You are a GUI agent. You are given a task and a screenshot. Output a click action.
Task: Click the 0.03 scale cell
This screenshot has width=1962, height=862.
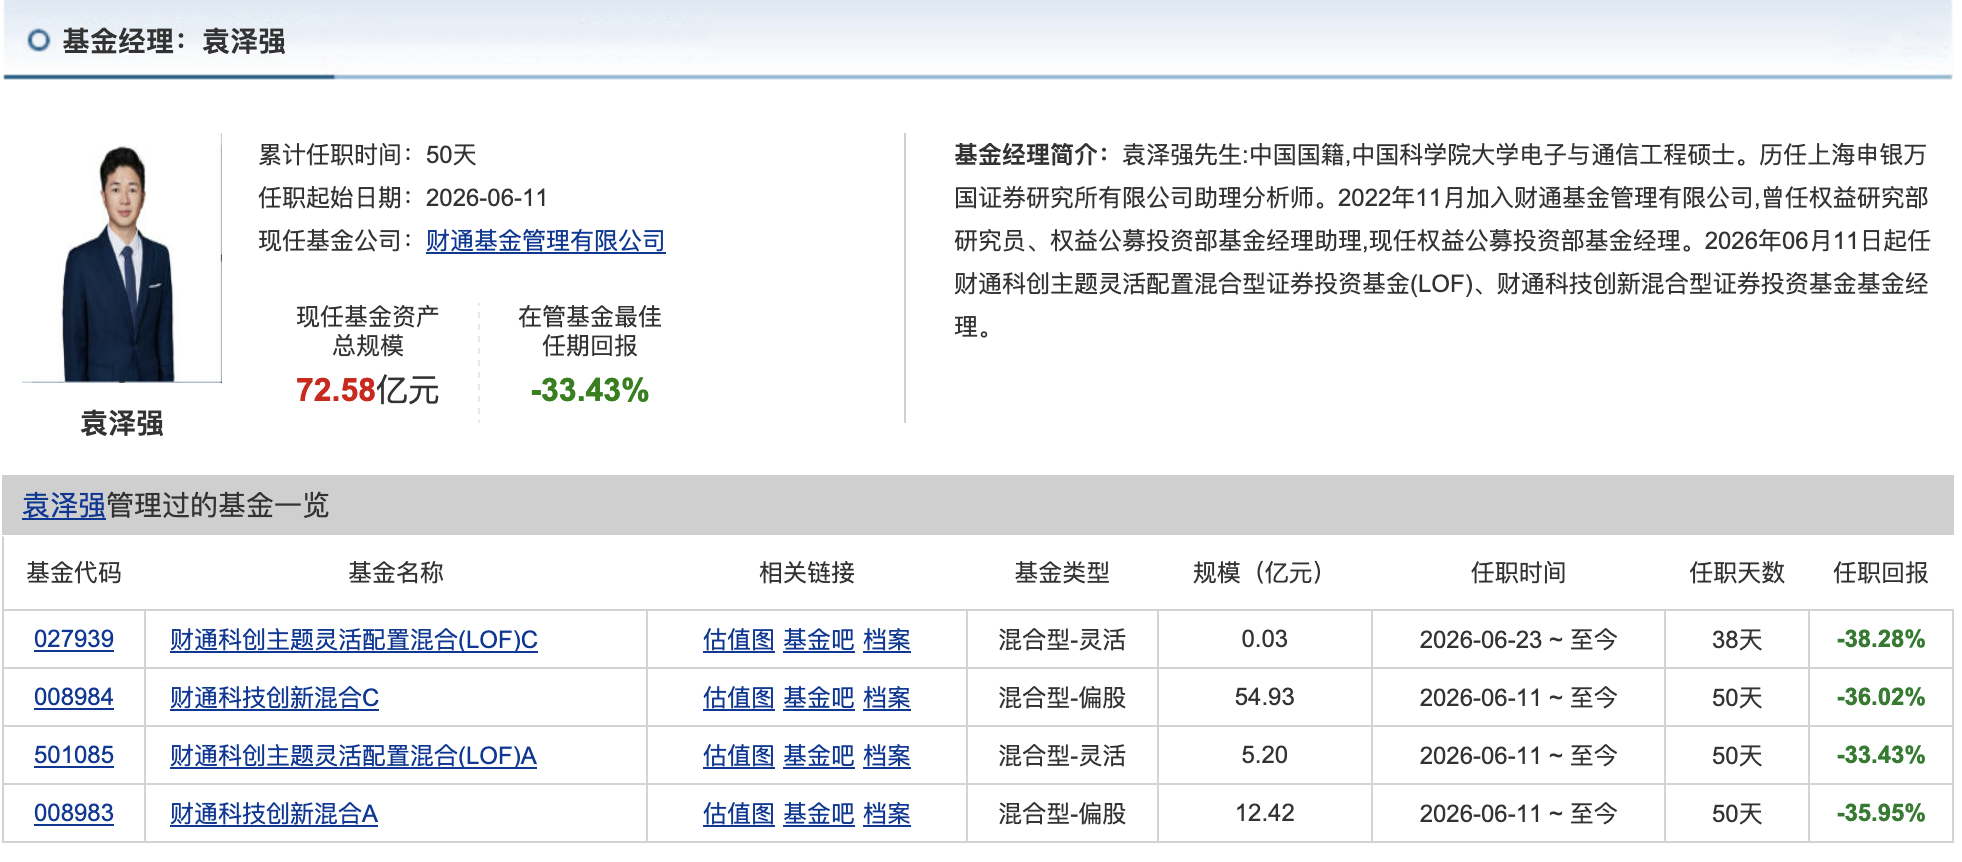pyautogui.click(x=1264, y=639)
